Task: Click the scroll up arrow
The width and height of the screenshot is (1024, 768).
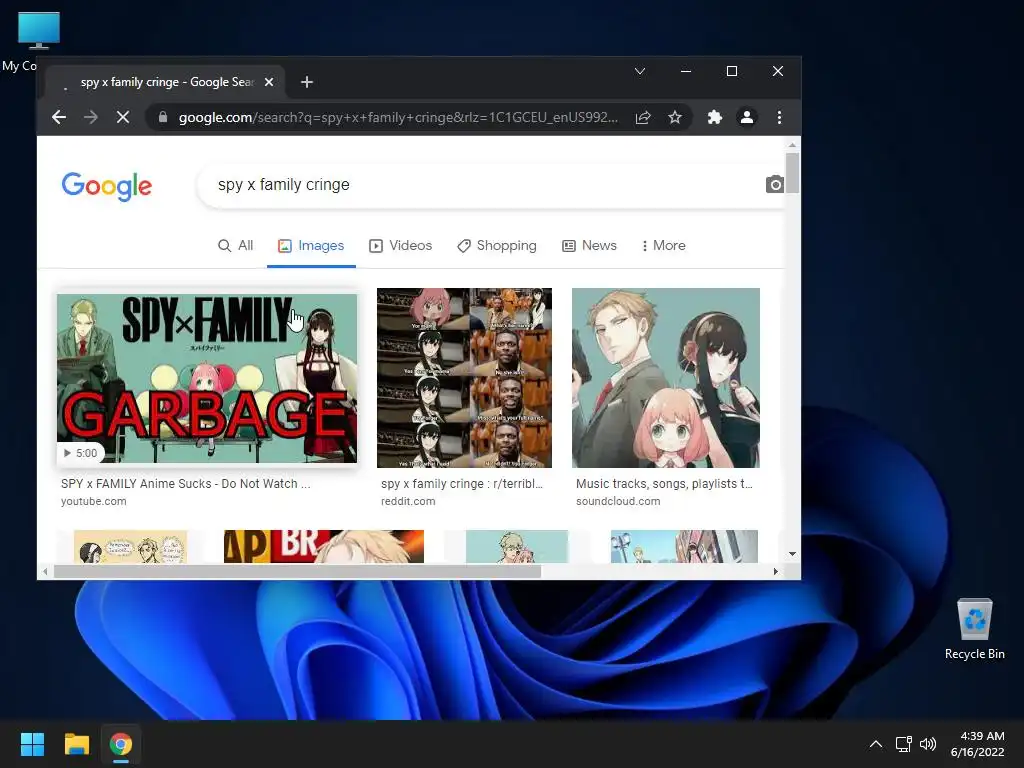Action: pyautogui.click(x=792, y=146)
